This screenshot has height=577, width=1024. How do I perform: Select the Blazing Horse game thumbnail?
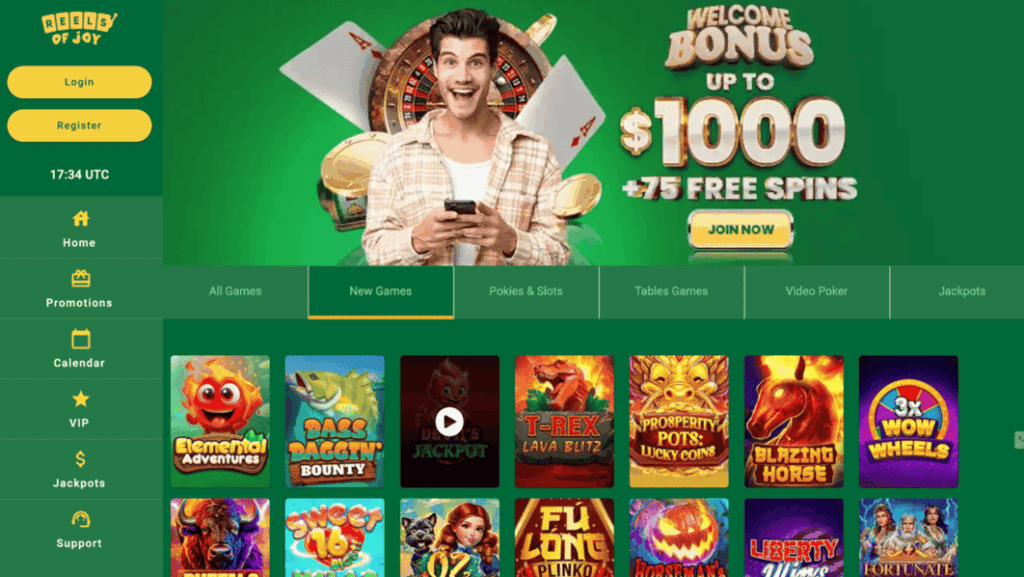click(793, 421)
